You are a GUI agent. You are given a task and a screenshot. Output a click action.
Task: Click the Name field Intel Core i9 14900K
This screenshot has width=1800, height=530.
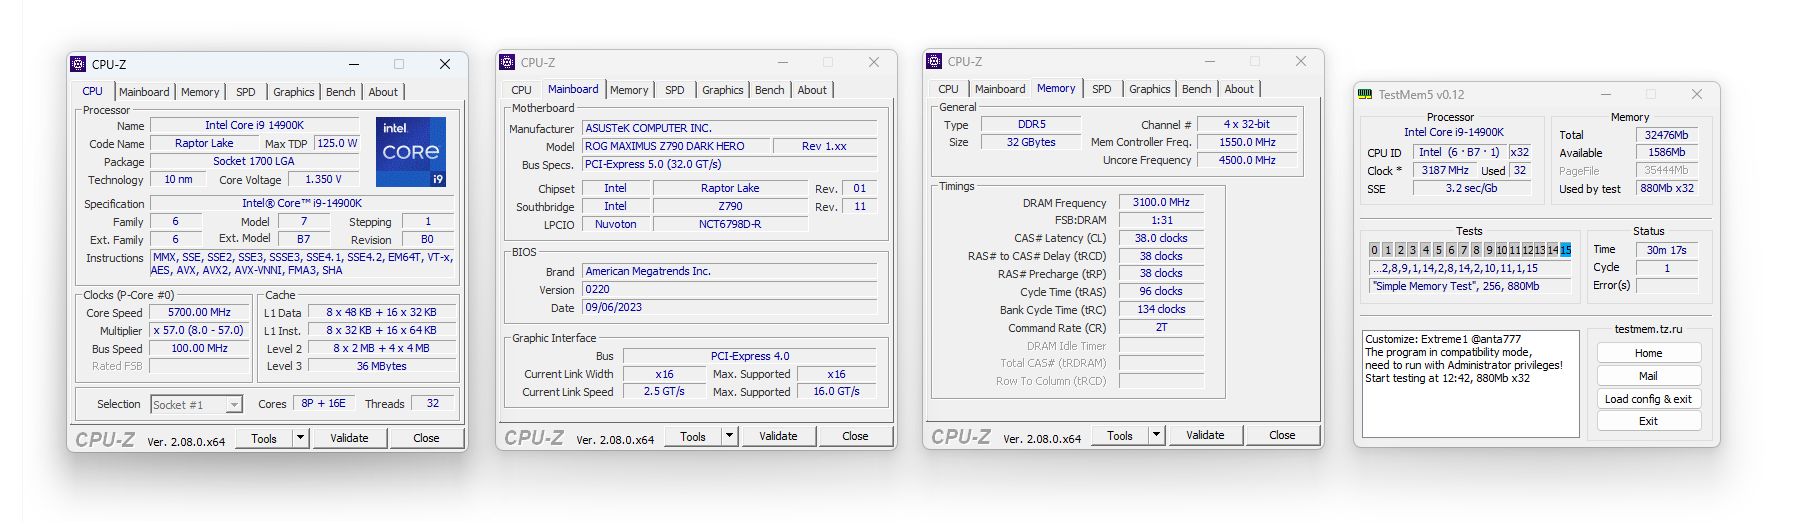click(x=255, y=125)
